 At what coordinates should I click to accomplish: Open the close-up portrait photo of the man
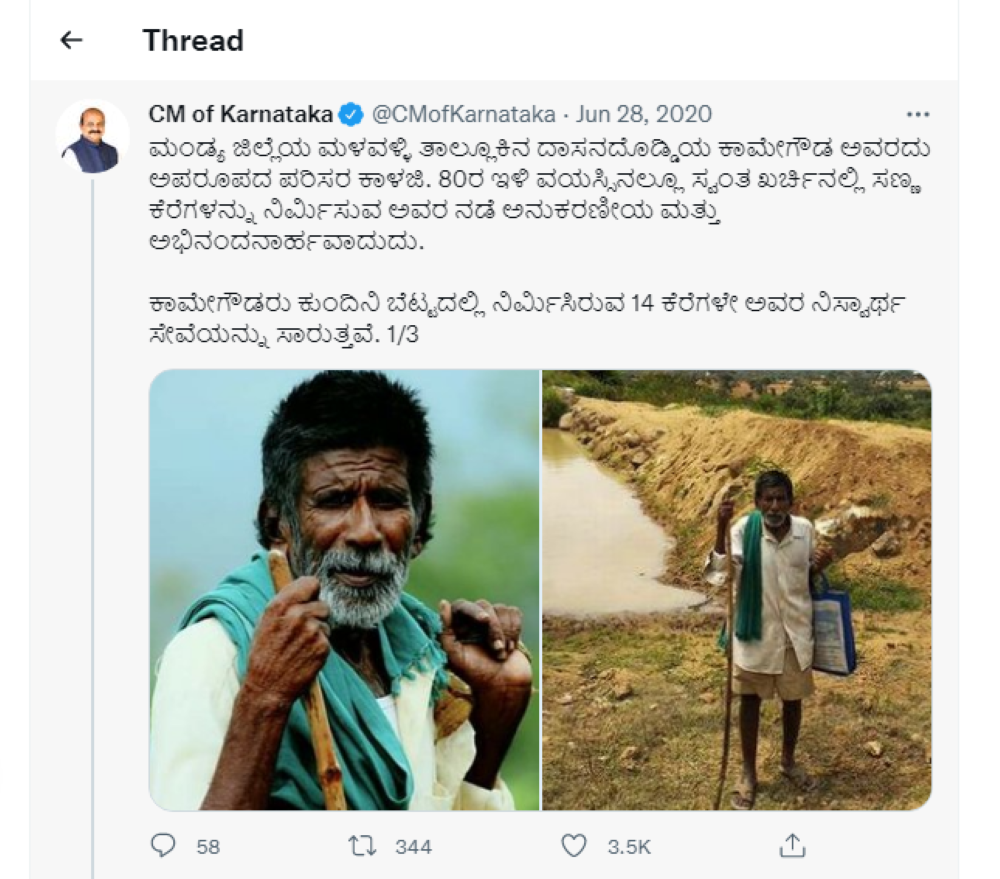(x=344, y=589)
